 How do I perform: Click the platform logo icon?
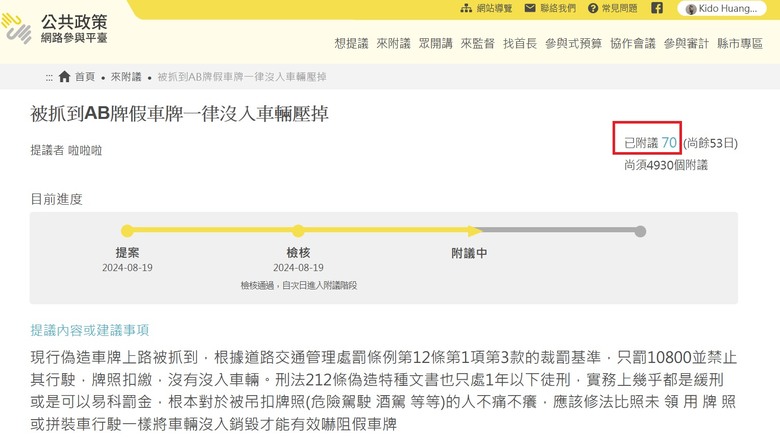[16, 28]
